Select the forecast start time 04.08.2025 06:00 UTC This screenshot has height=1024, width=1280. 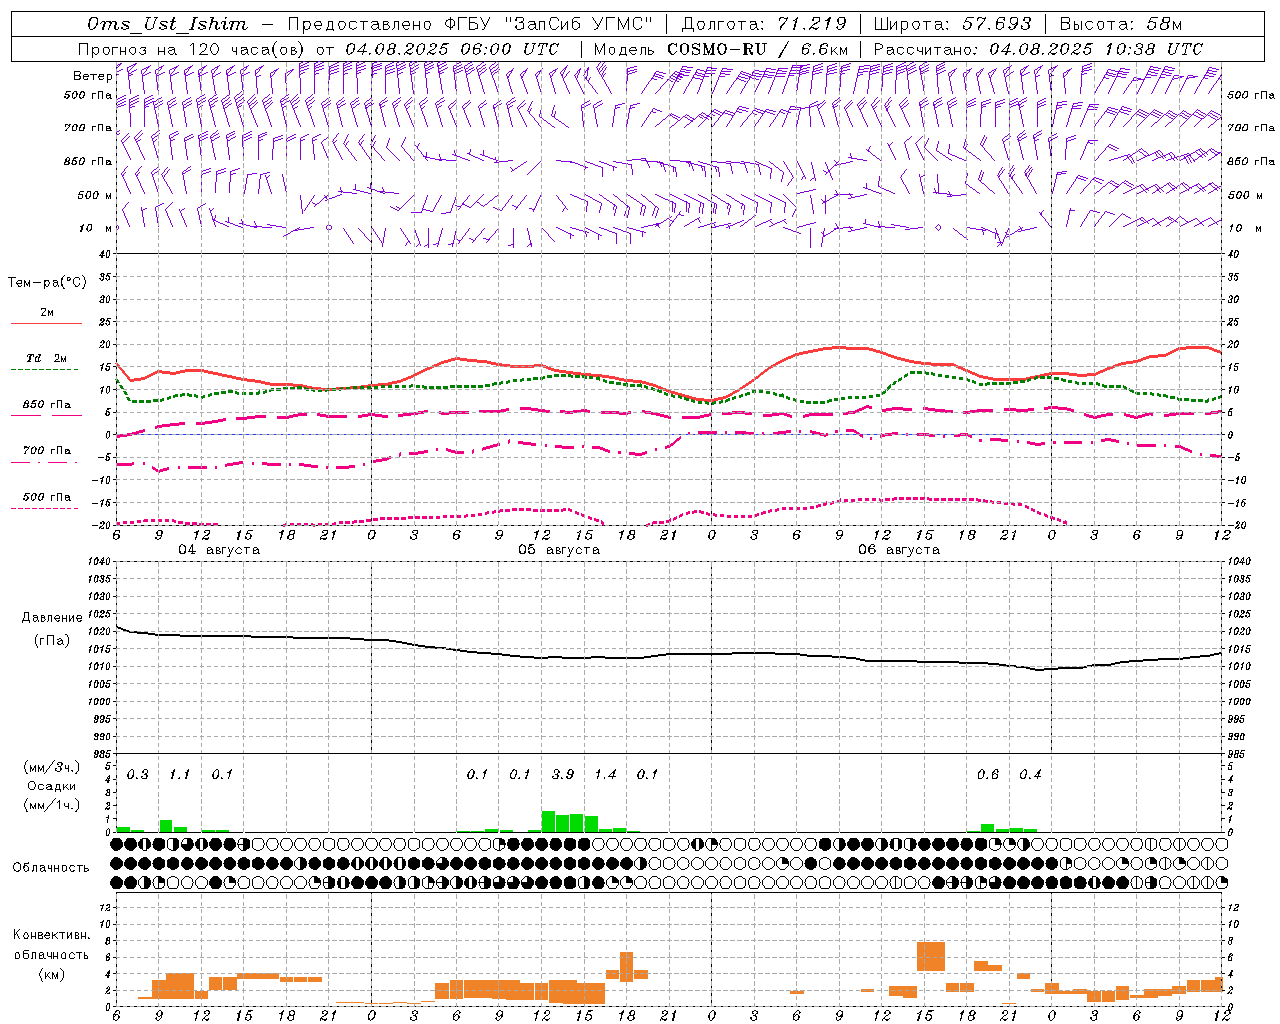452,49
